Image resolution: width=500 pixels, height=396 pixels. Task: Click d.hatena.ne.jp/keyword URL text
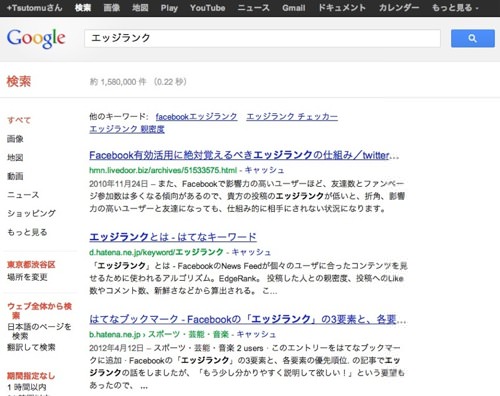point(156,252)
